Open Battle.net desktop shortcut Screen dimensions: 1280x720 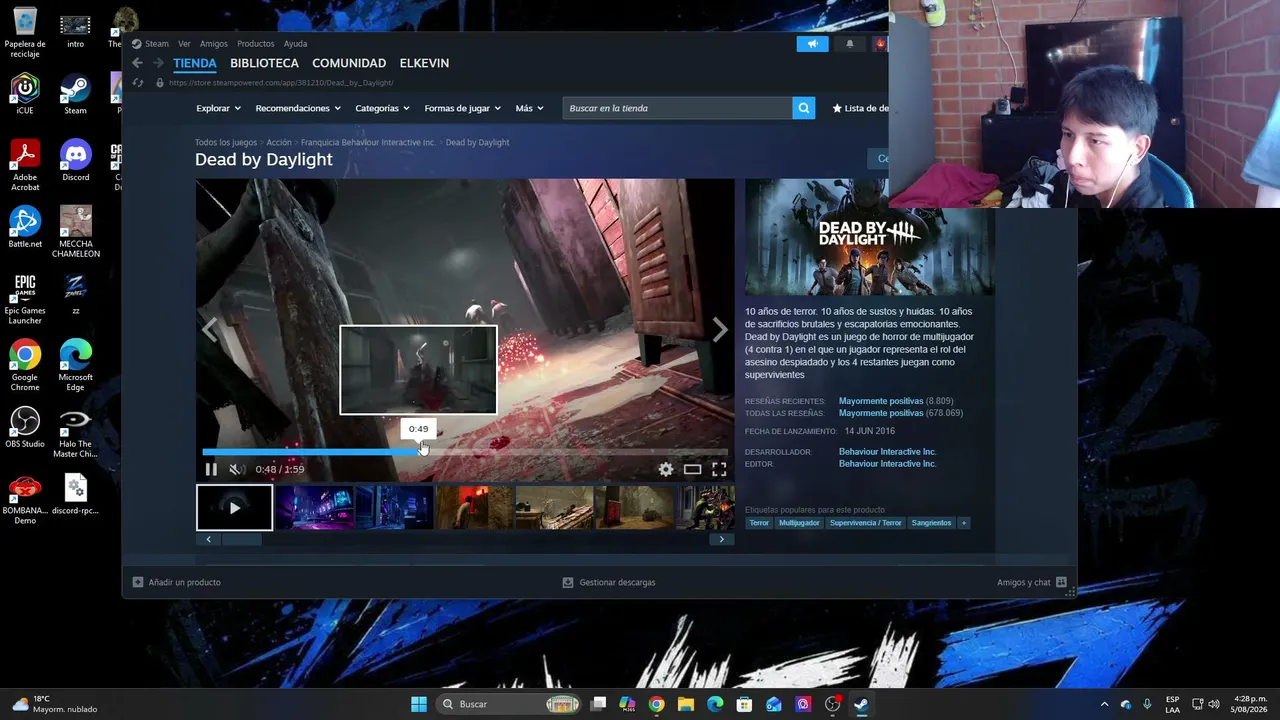pyautogui.click(x=25, y=228)
